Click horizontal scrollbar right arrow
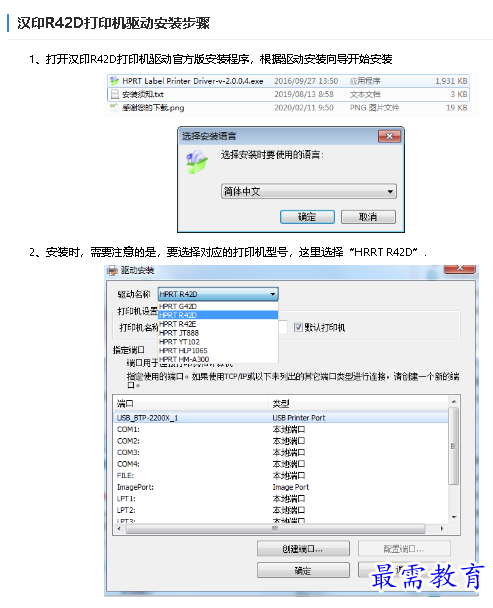 (x=442, y=529)
